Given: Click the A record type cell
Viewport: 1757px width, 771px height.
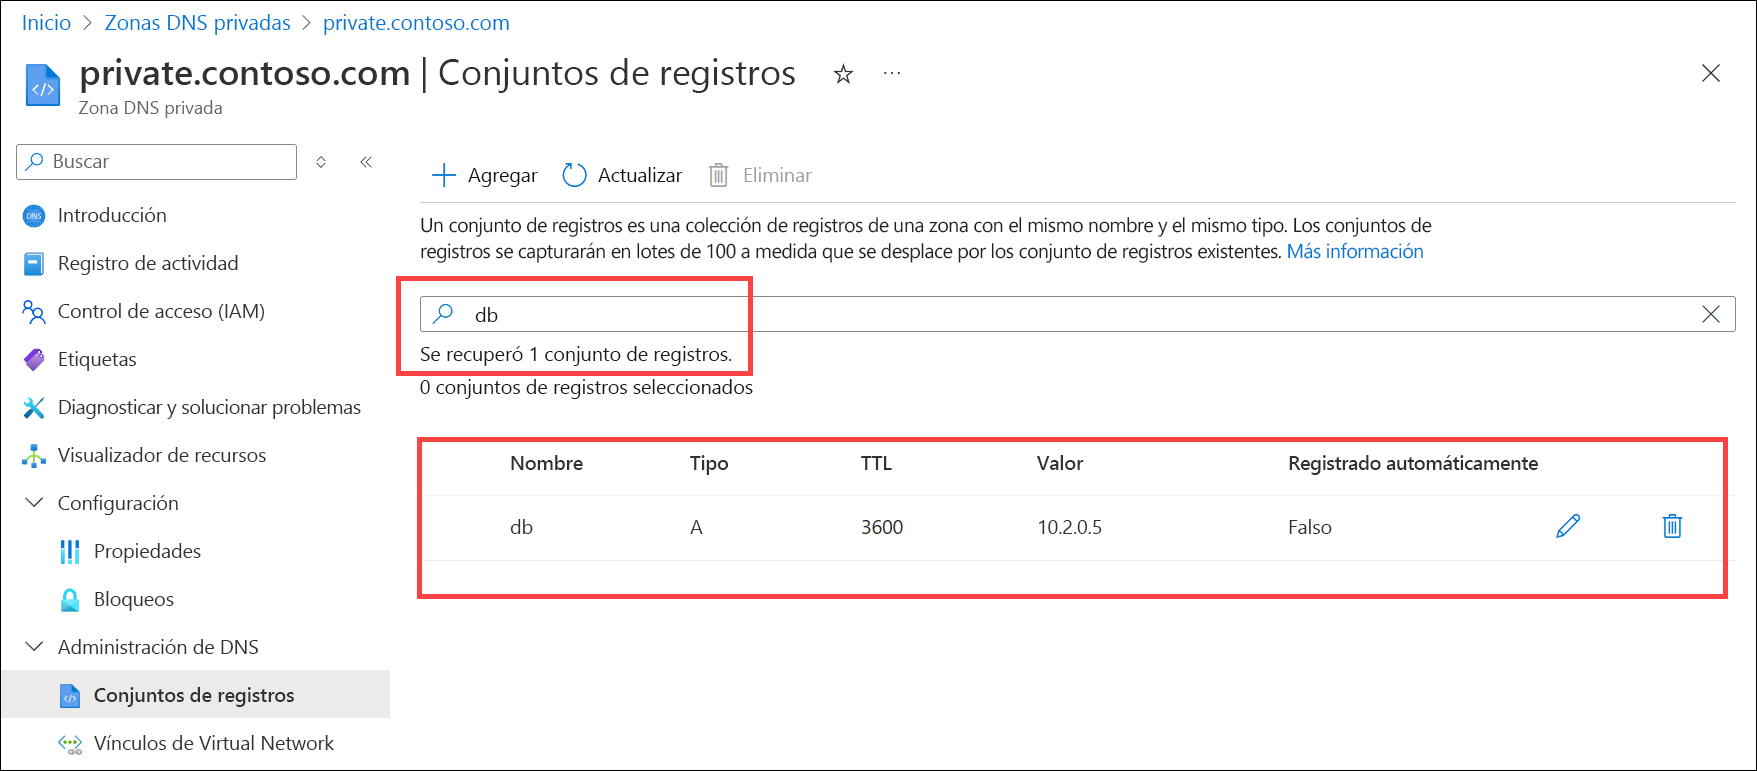Looking at the screenshot, I should (696, 527).
